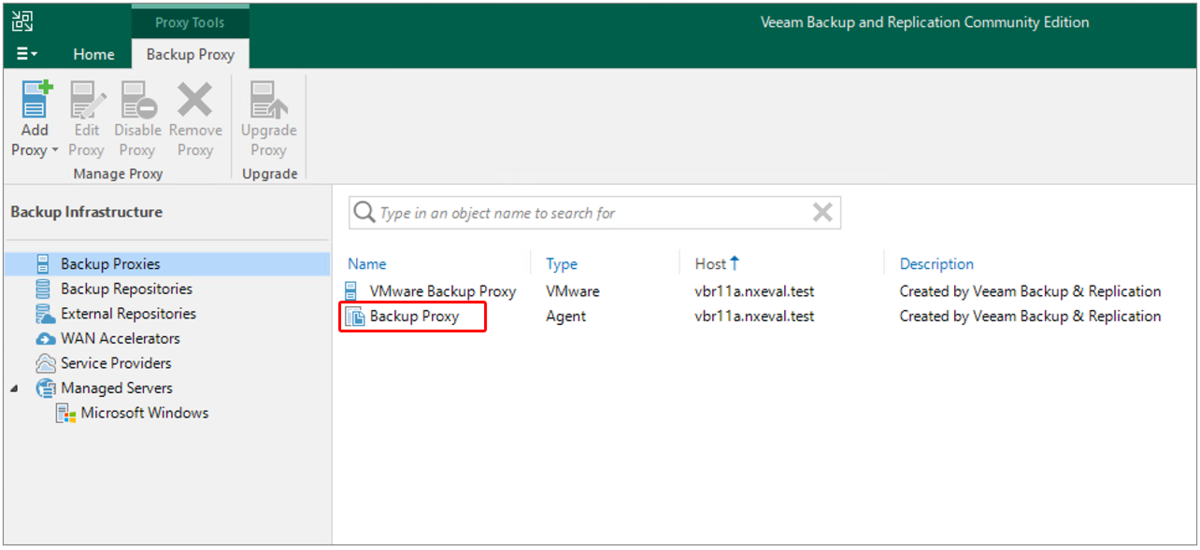The image size is (1200, 550).
Task: Click the Backup Infrastructure pane header
Action: [86, 212]
